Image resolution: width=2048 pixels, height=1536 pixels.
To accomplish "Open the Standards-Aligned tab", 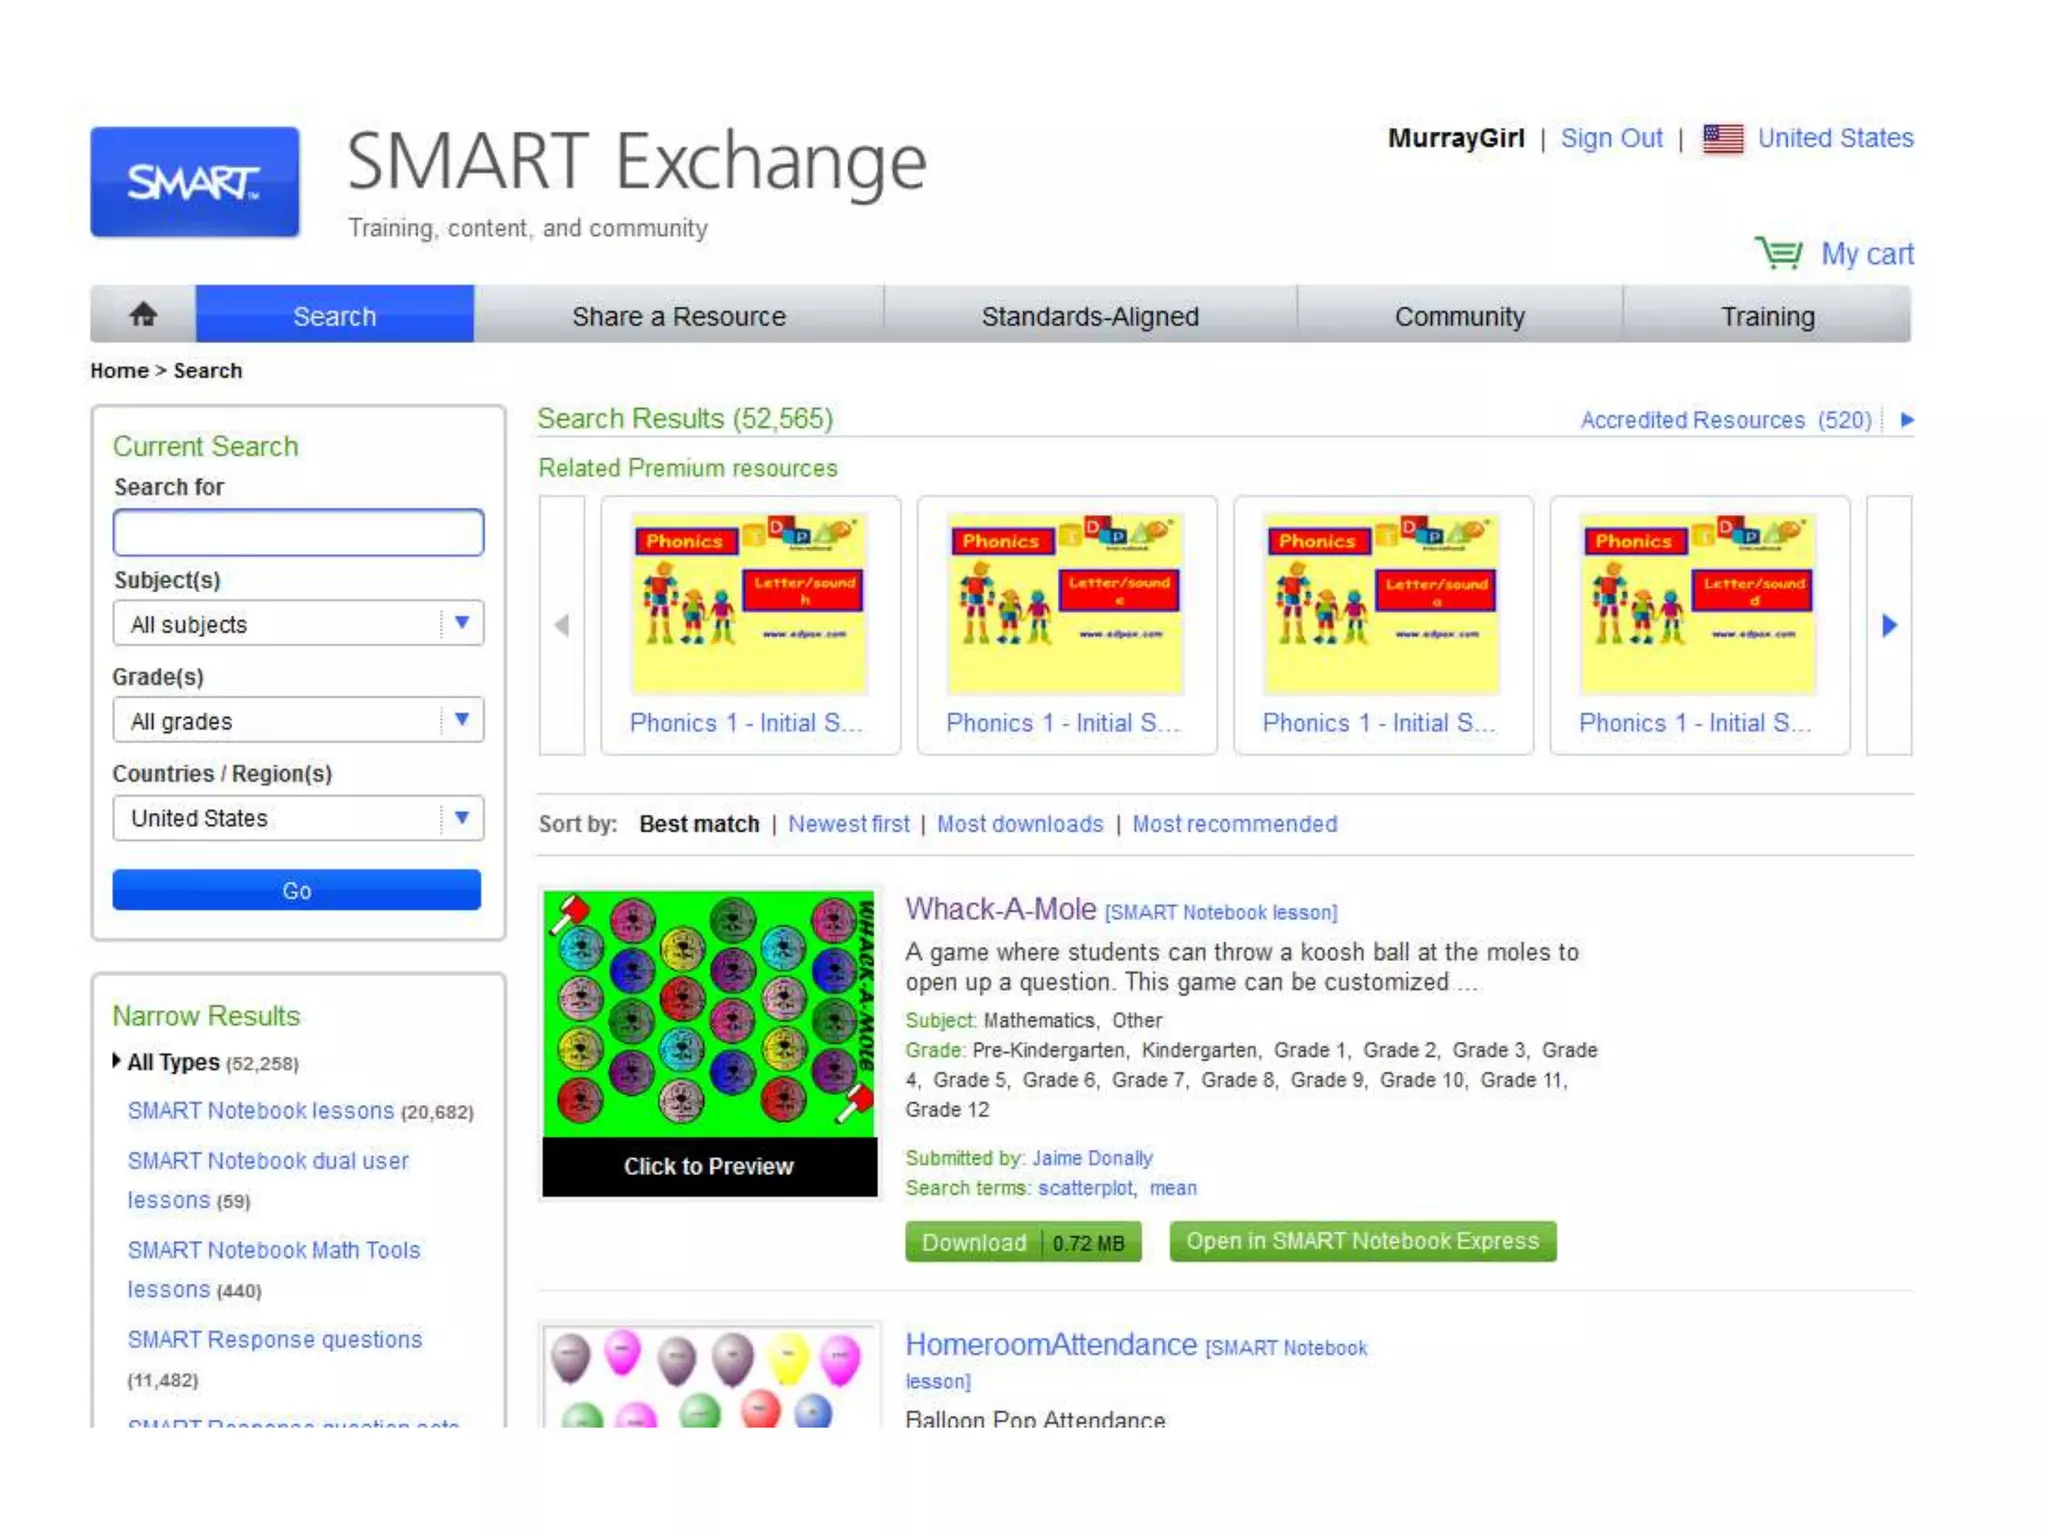I will (x=1090, y=315).
